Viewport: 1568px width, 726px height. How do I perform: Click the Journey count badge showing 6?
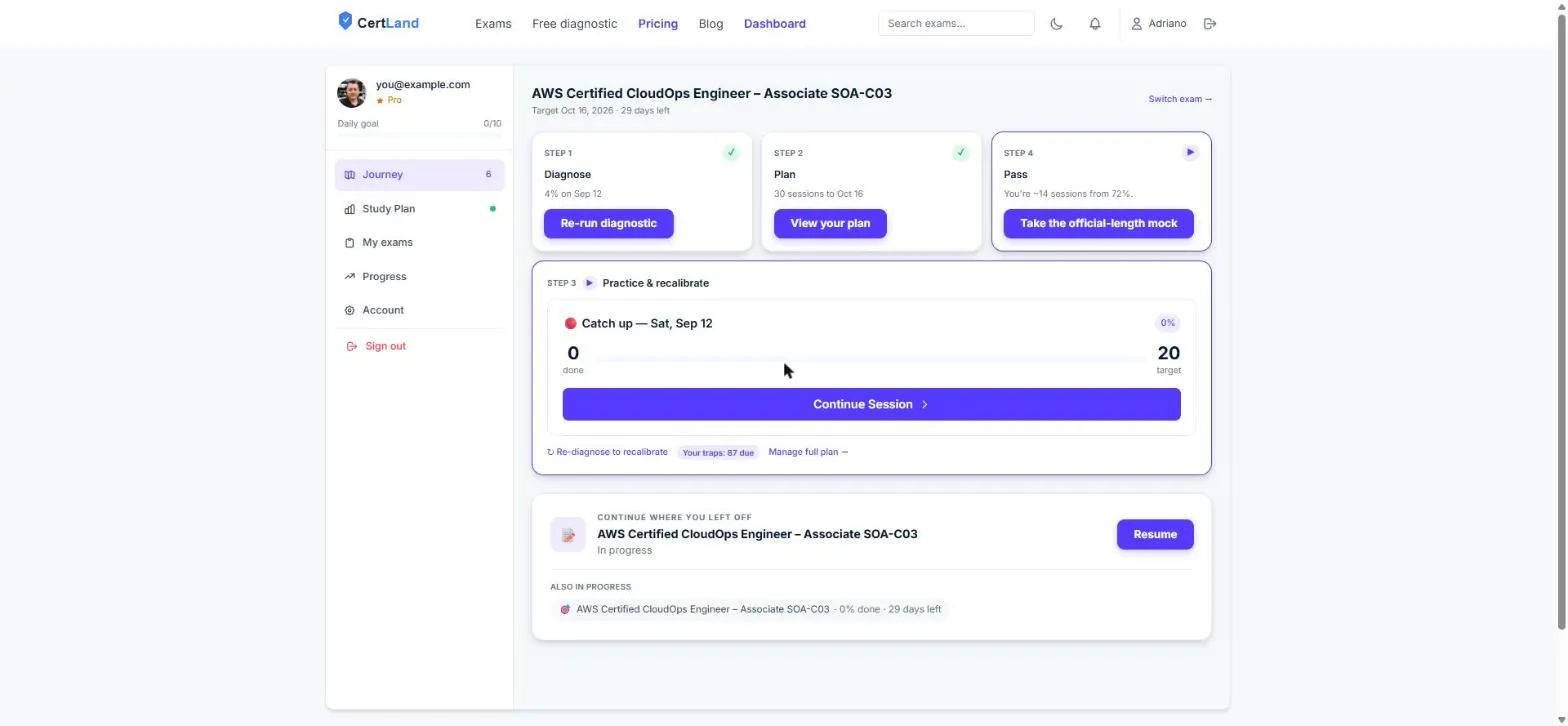[489, 175]
